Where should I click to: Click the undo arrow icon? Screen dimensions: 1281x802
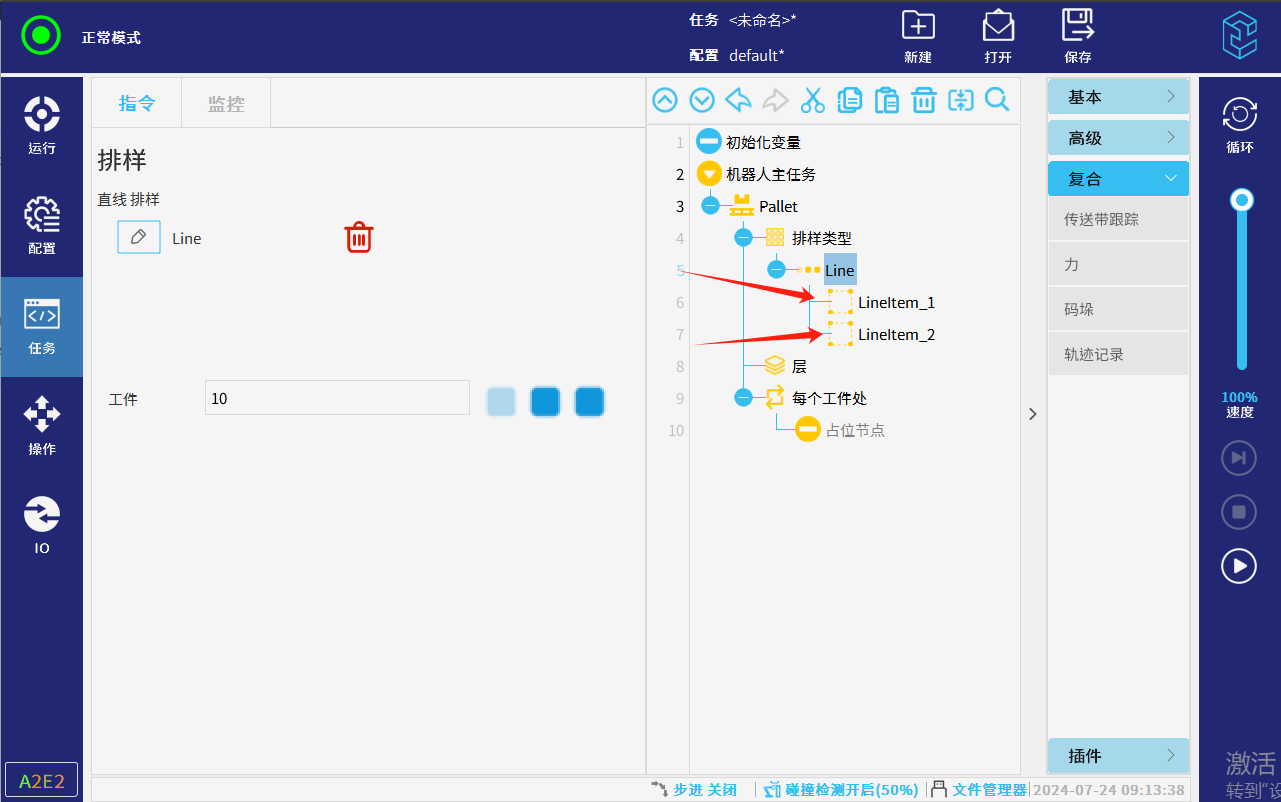coord(738,100)
